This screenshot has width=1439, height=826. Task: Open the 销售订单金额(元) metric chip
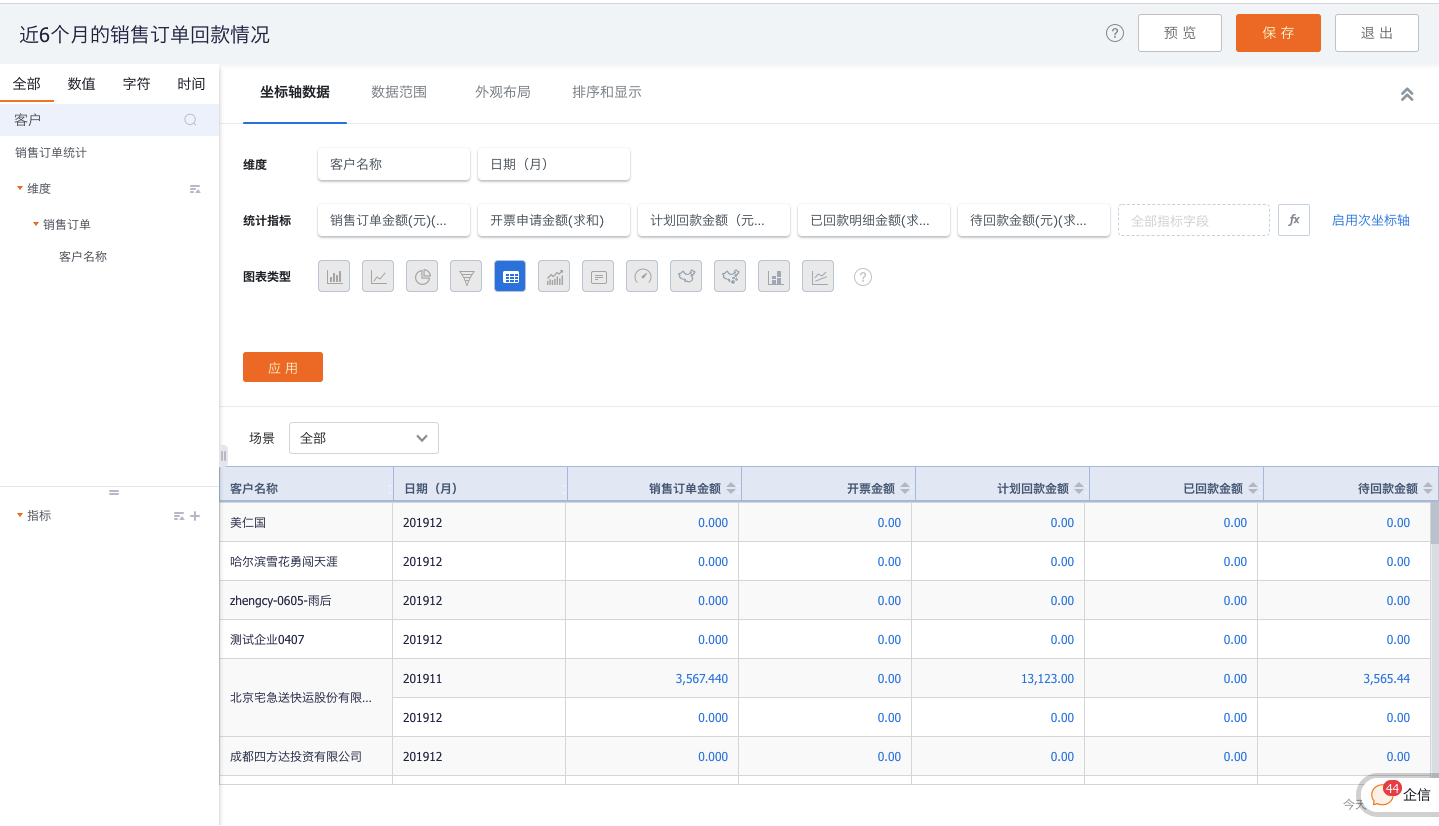pyautogui.click(x=394, y=220)
